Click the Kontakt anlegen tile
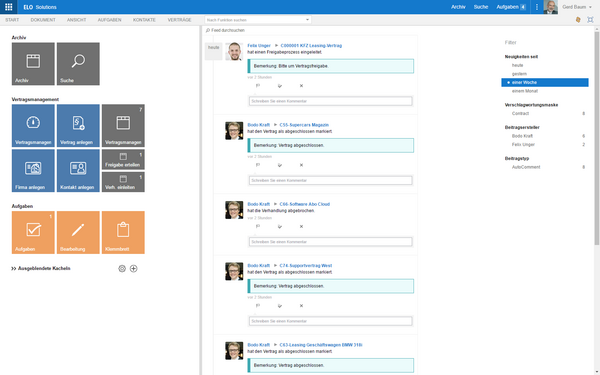The image size is (600, 375). click(x=78, y=171)
